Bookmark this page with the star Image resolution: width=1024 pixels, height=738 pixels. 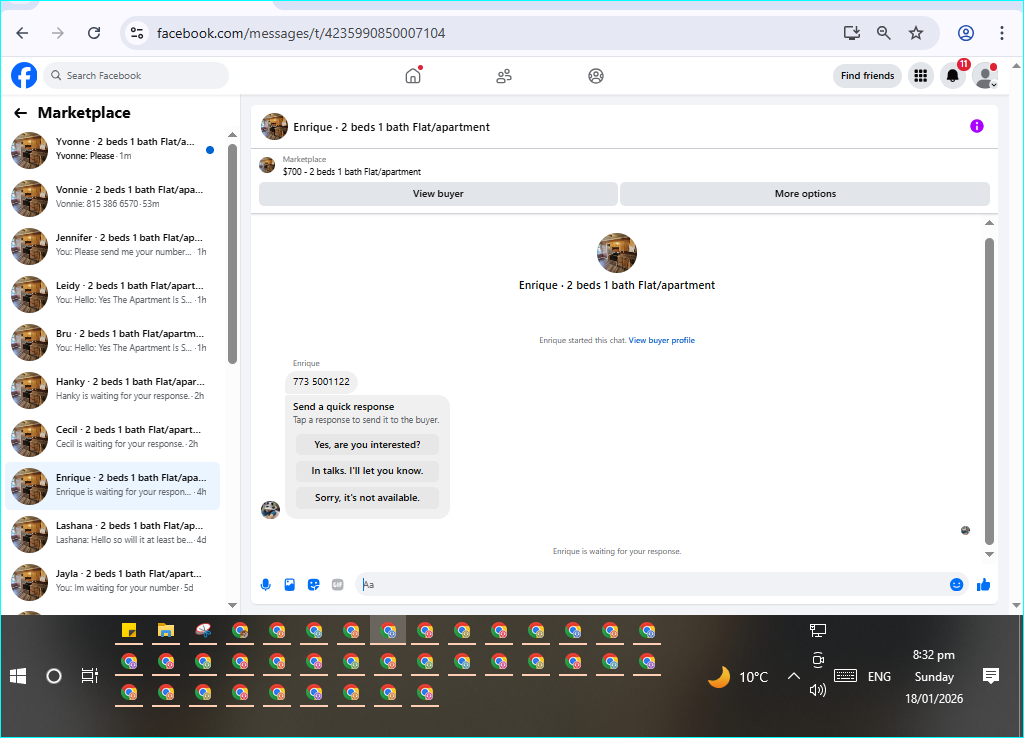(x=916, y=33)
